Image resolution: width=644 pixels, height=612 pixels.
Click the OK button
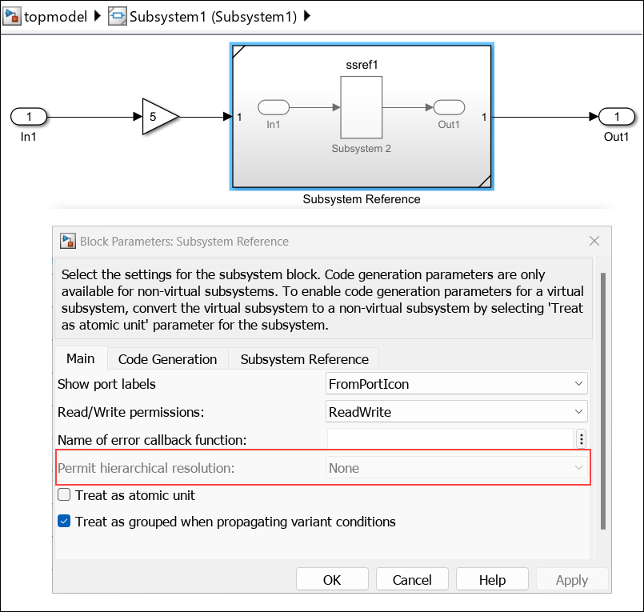point(332,580)
